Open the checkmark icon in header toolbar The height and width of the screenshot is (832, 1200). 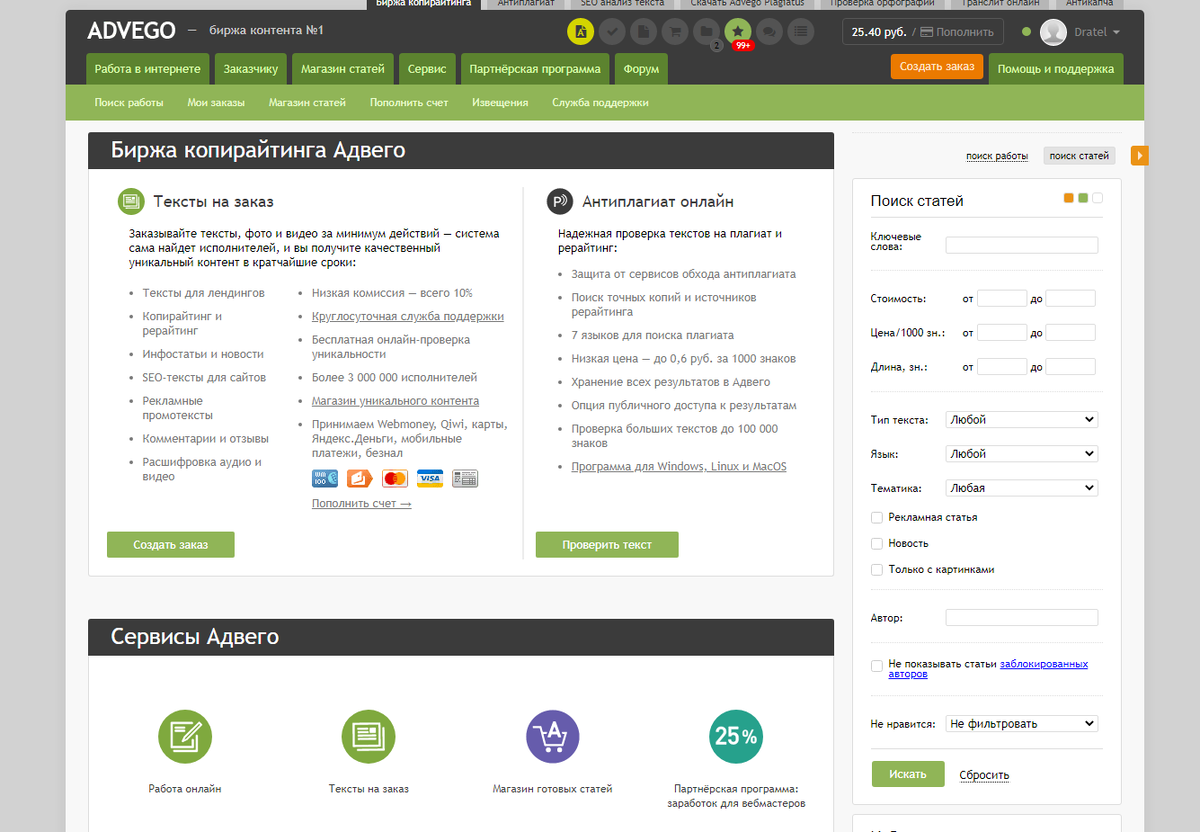(x=612, y=32)
